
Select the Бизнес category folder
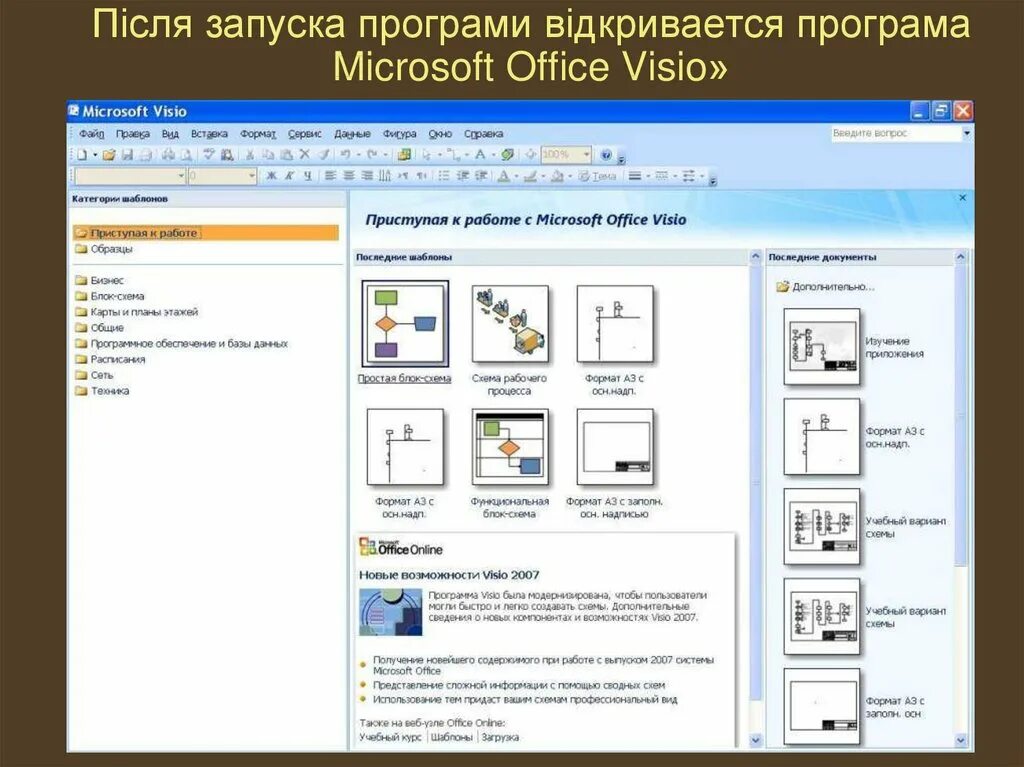click(x=99, y=280)
